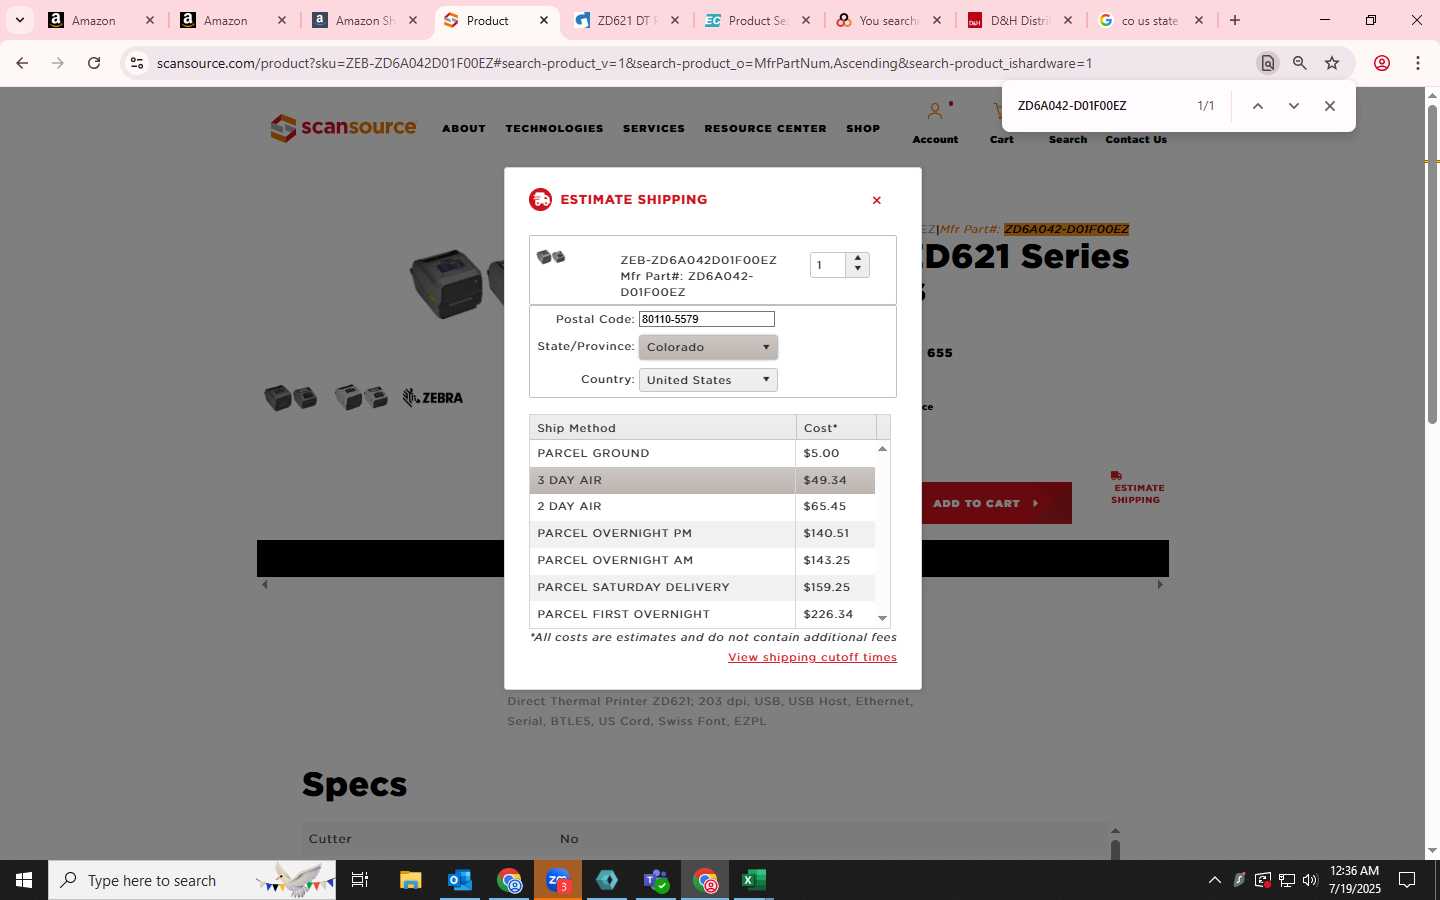Click the printer thumbnail in the shipping dialog
The width and height of the screenshot is (1440, 900).
point(551,258)
